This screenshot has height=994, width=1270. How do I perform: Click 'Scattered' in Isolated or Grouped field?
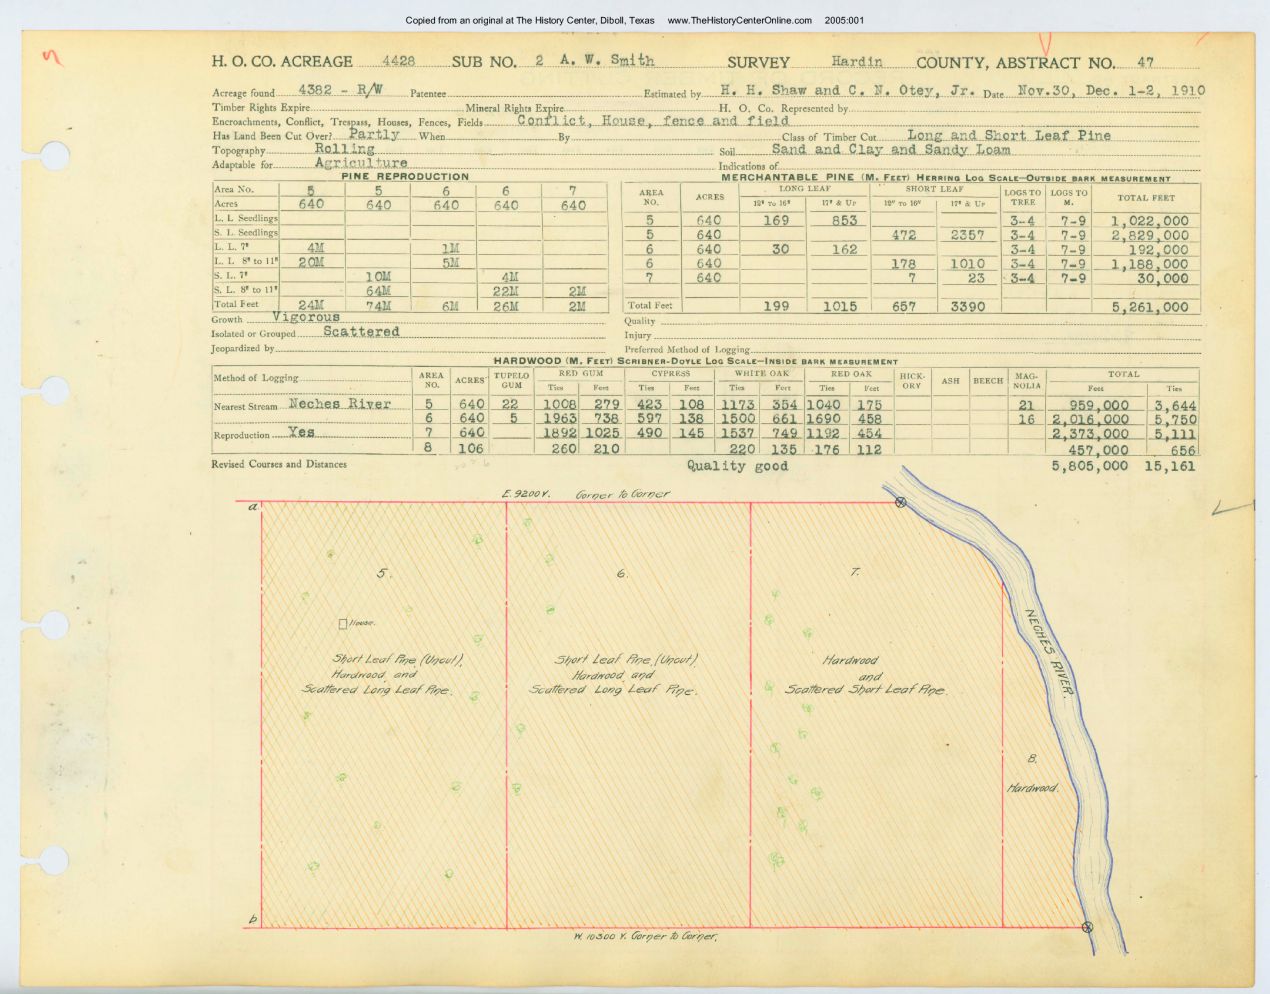click(361, 331)
